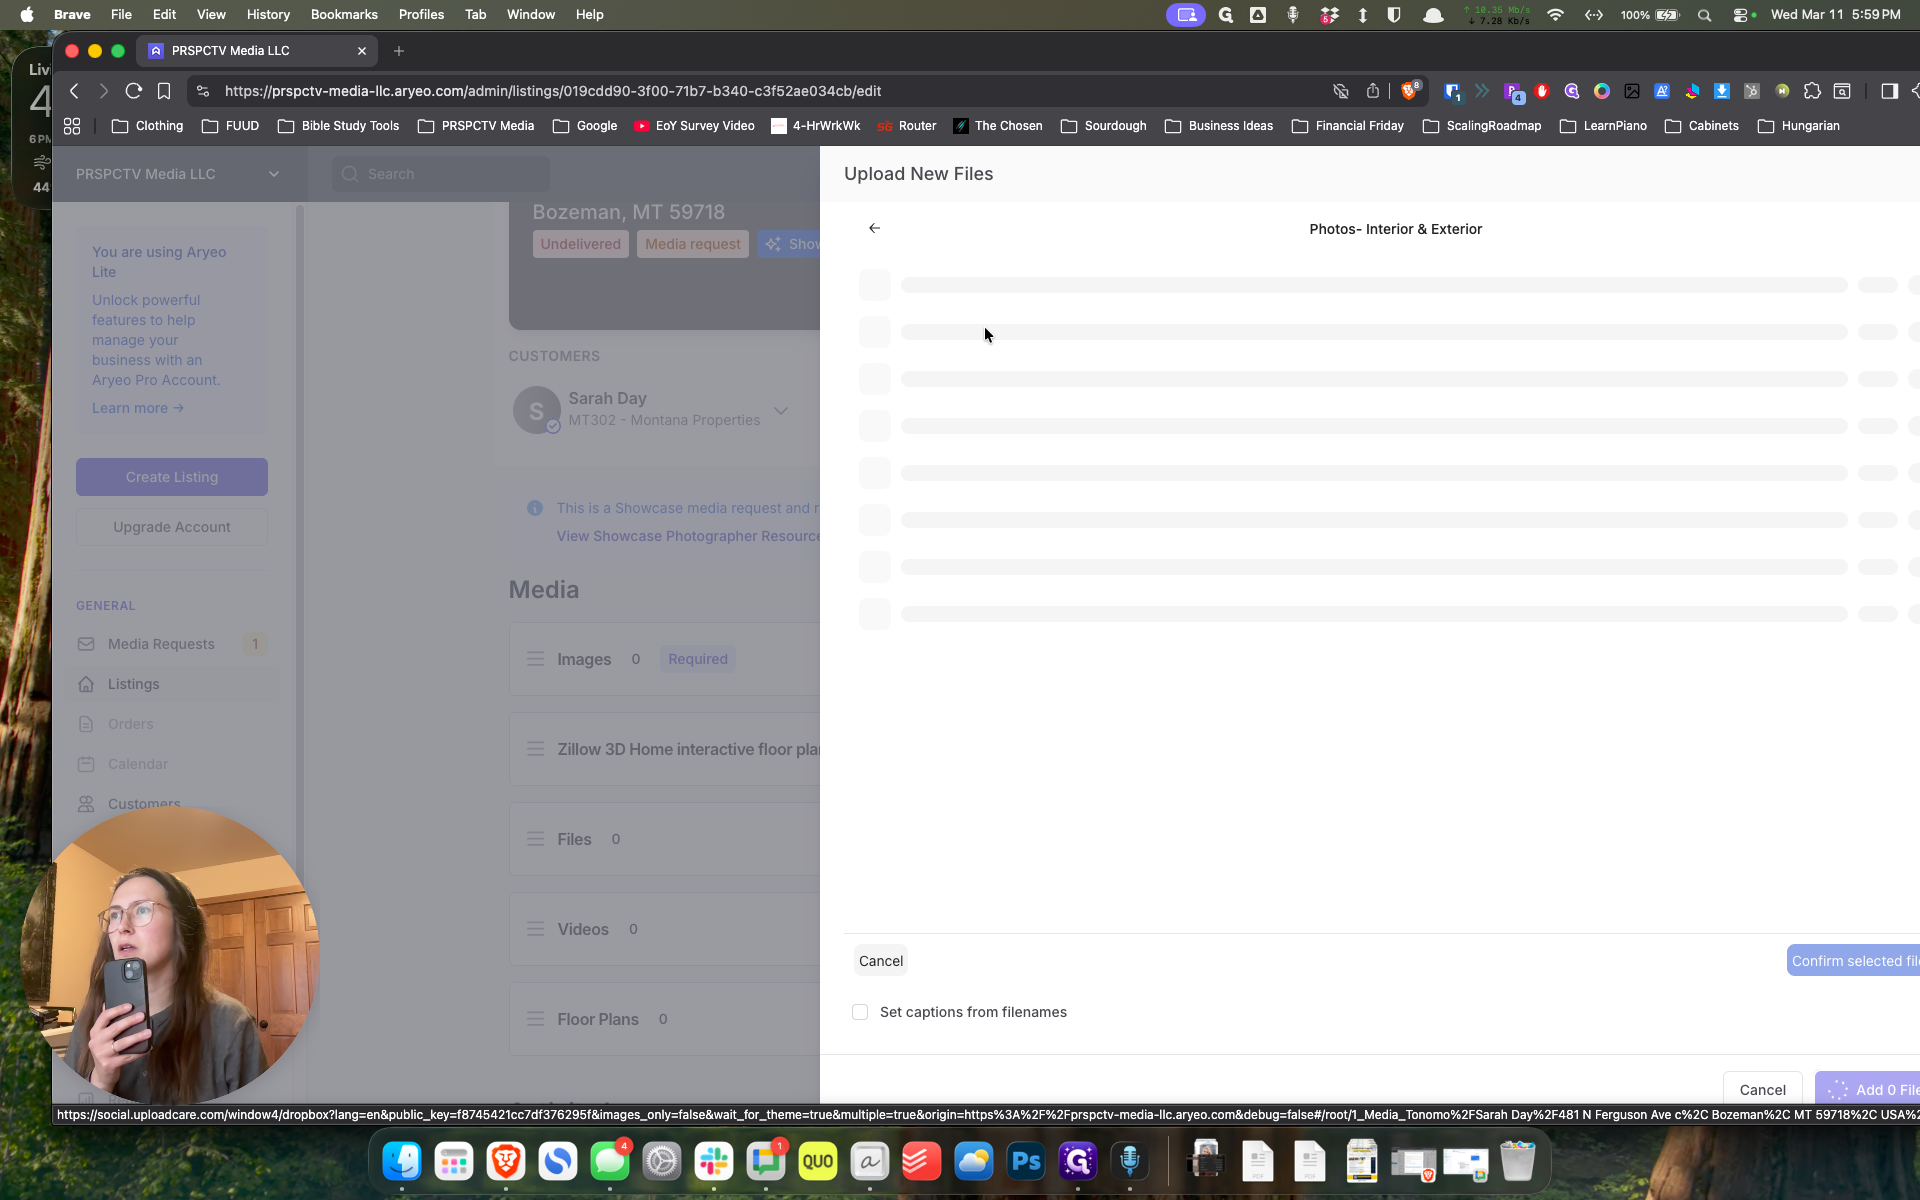This screenshot has height=1200, width=1920.
Task: Click the Create Listing button
Action: click(172, 477)
